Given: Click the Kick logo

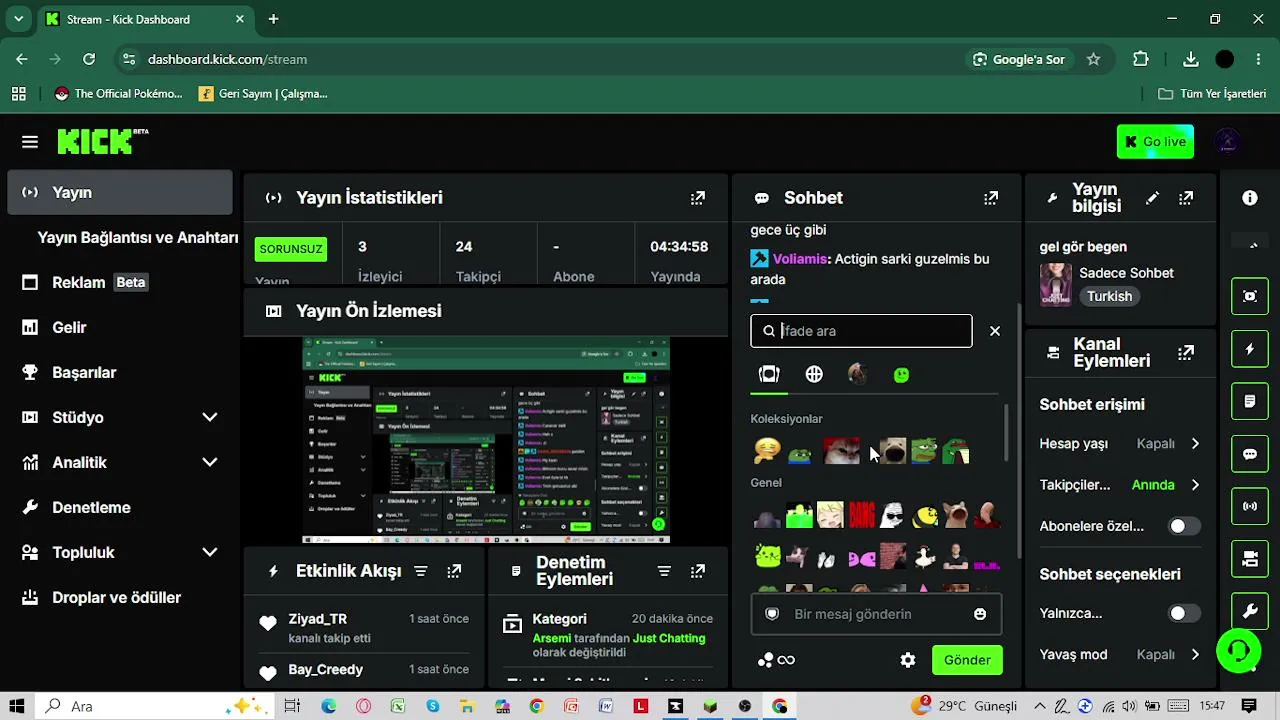Looking at the screenshot, I should tap(102, 141).
